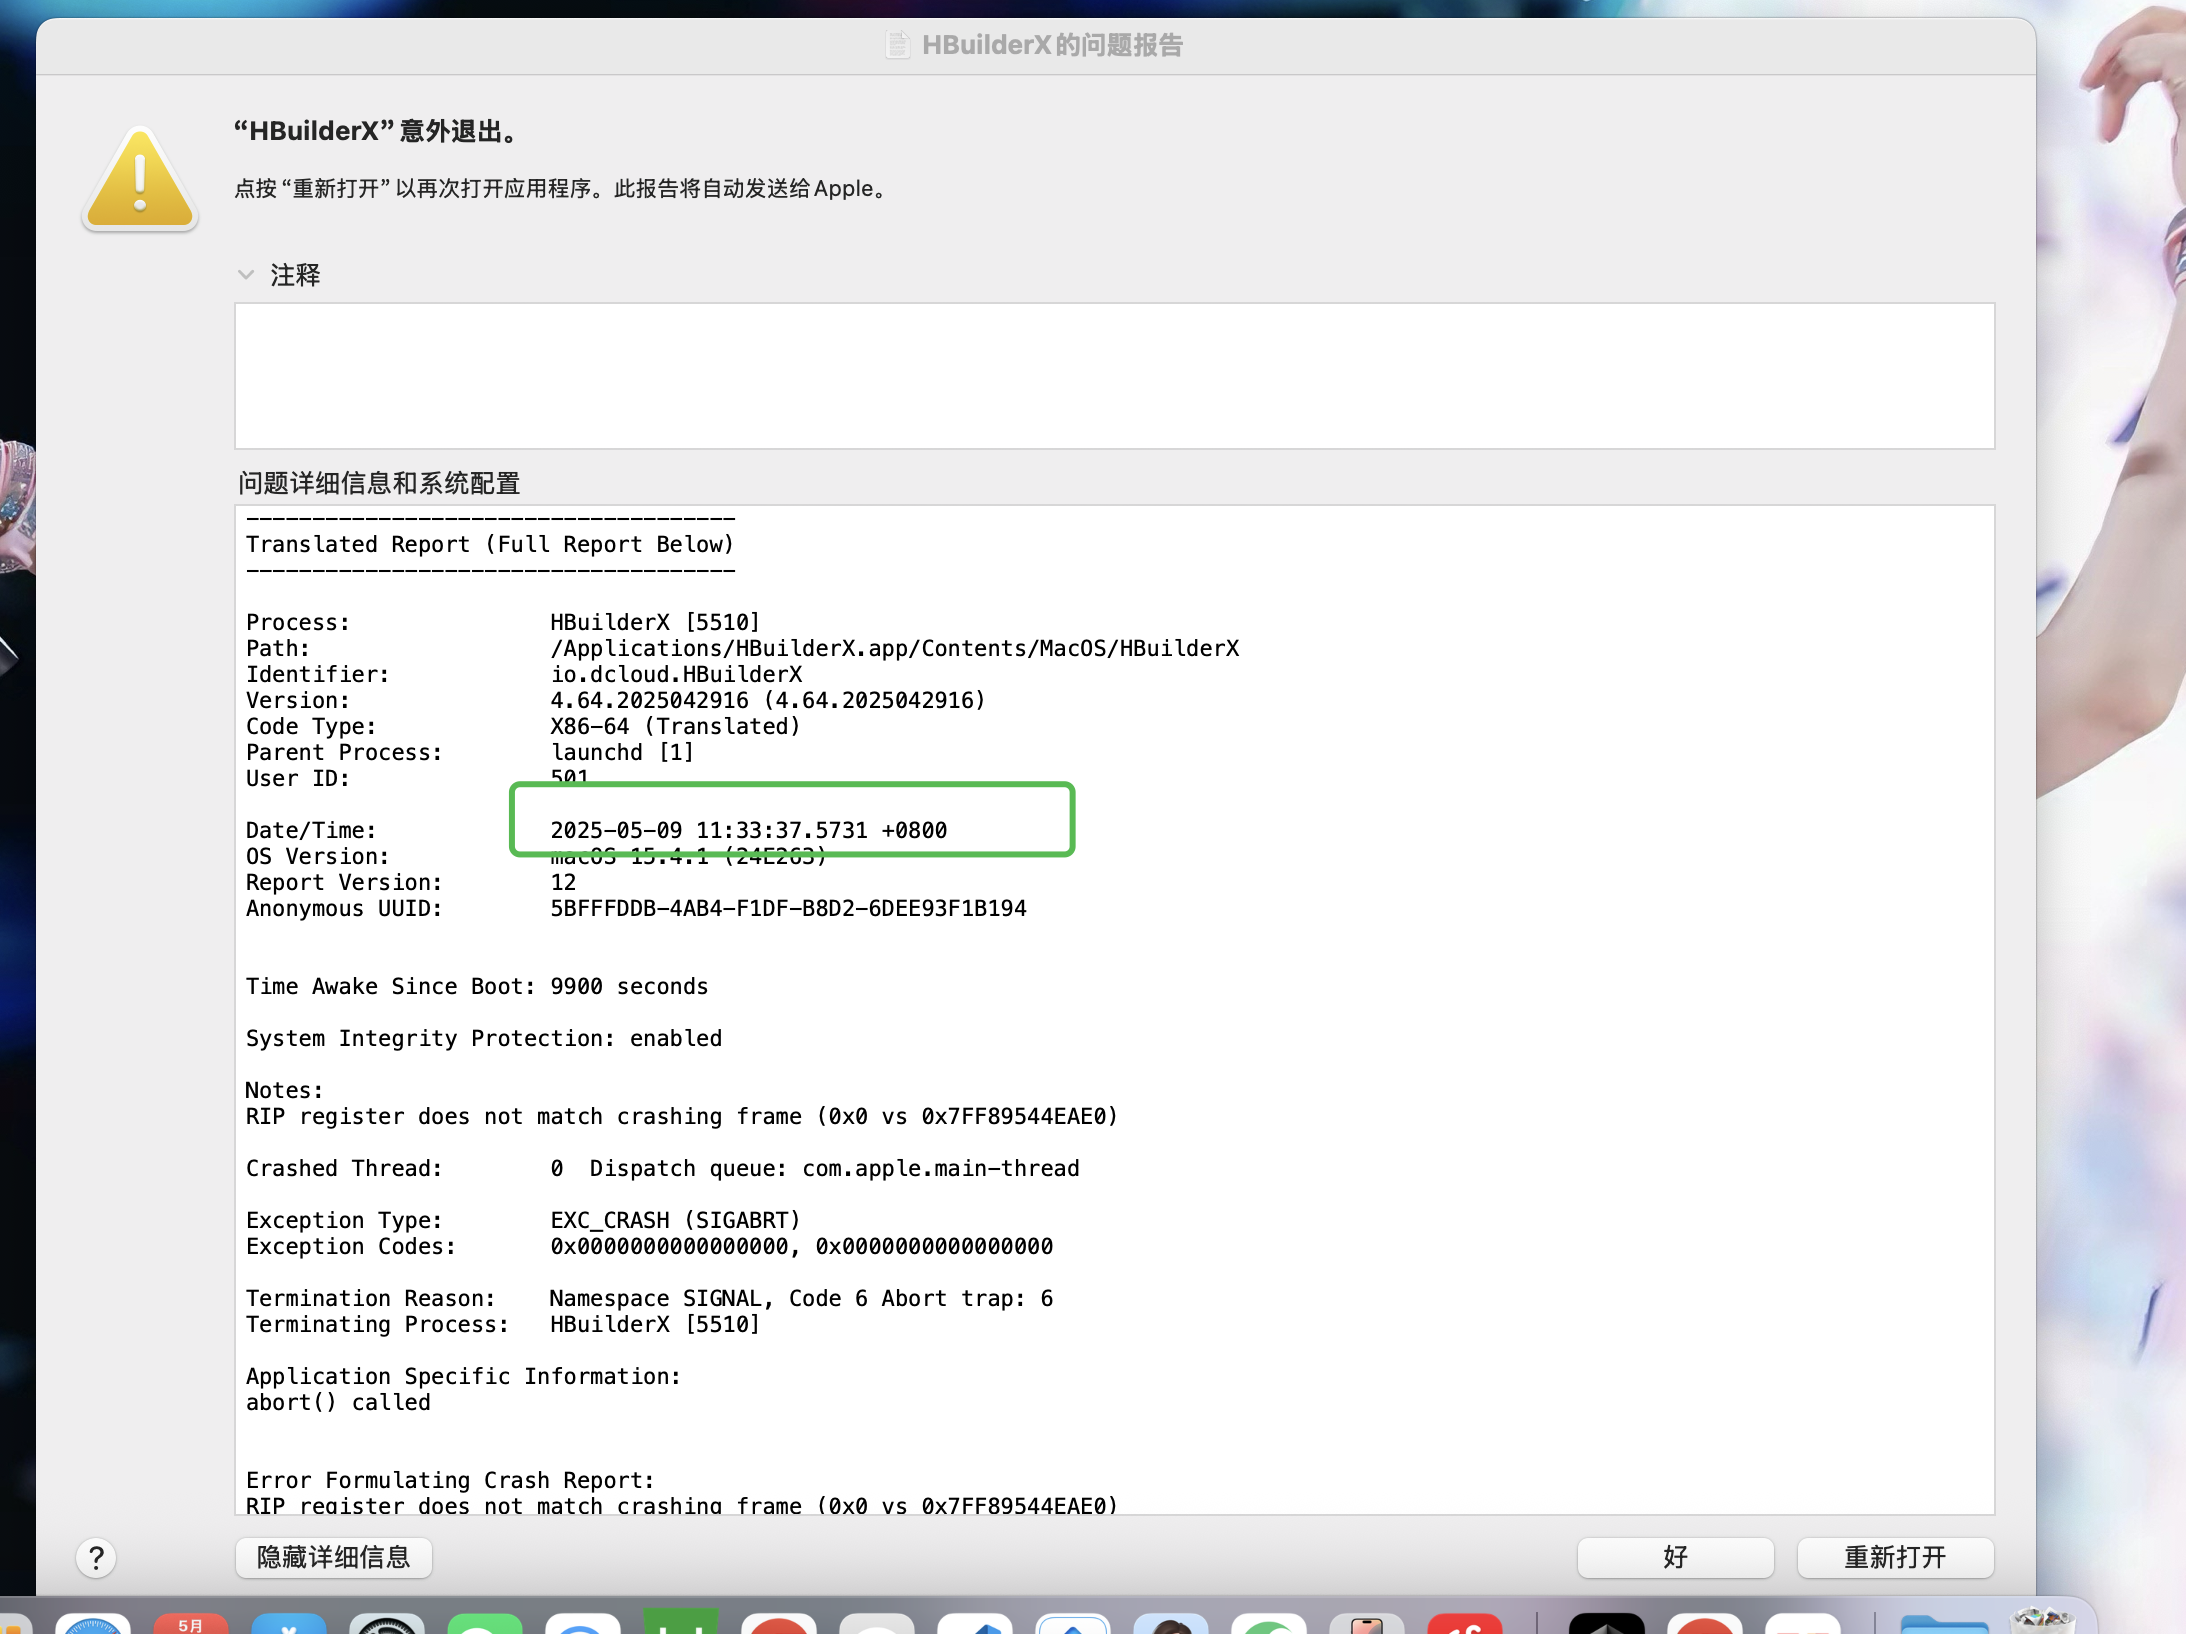The image size is (2186, 1634).
Task: Click the 好 button
Action: [1675, 1557]
